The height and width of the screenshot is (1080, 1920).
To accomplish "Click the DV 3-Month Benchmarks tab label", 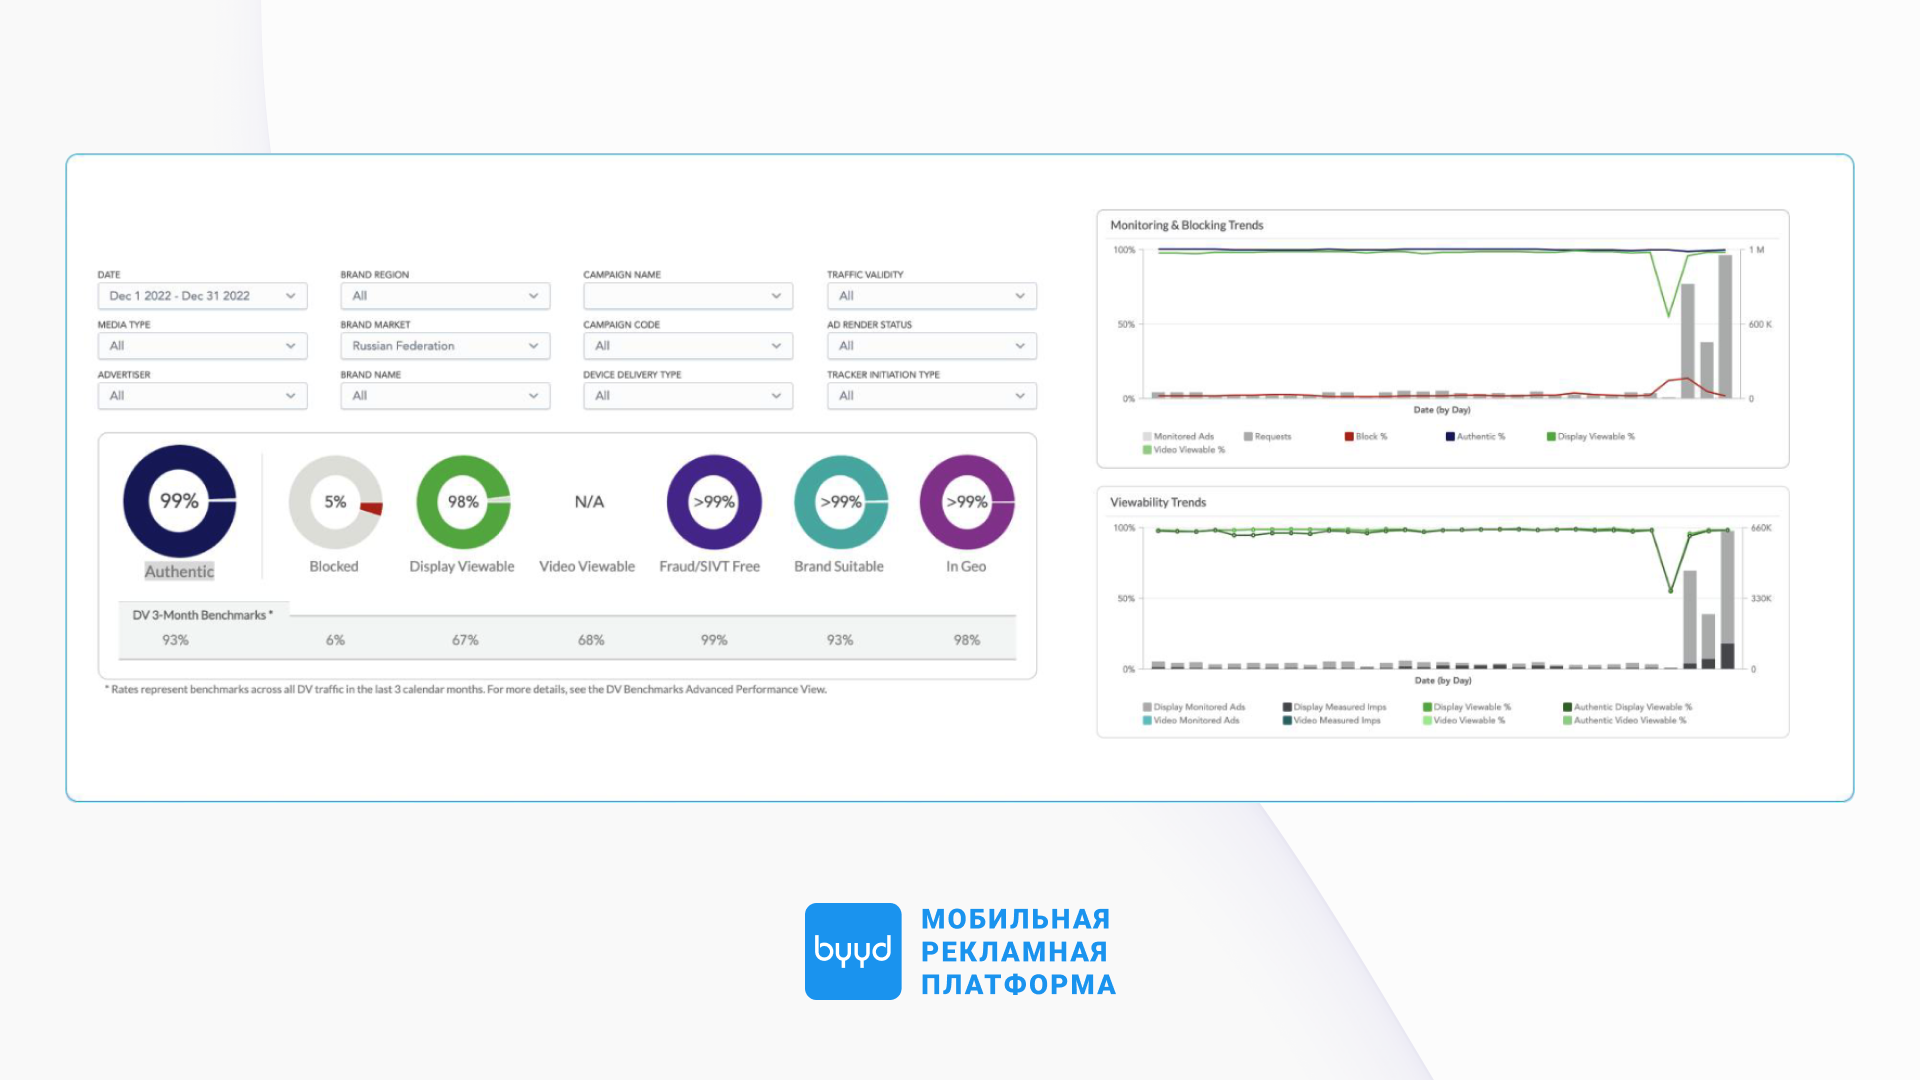I will 202,615.
